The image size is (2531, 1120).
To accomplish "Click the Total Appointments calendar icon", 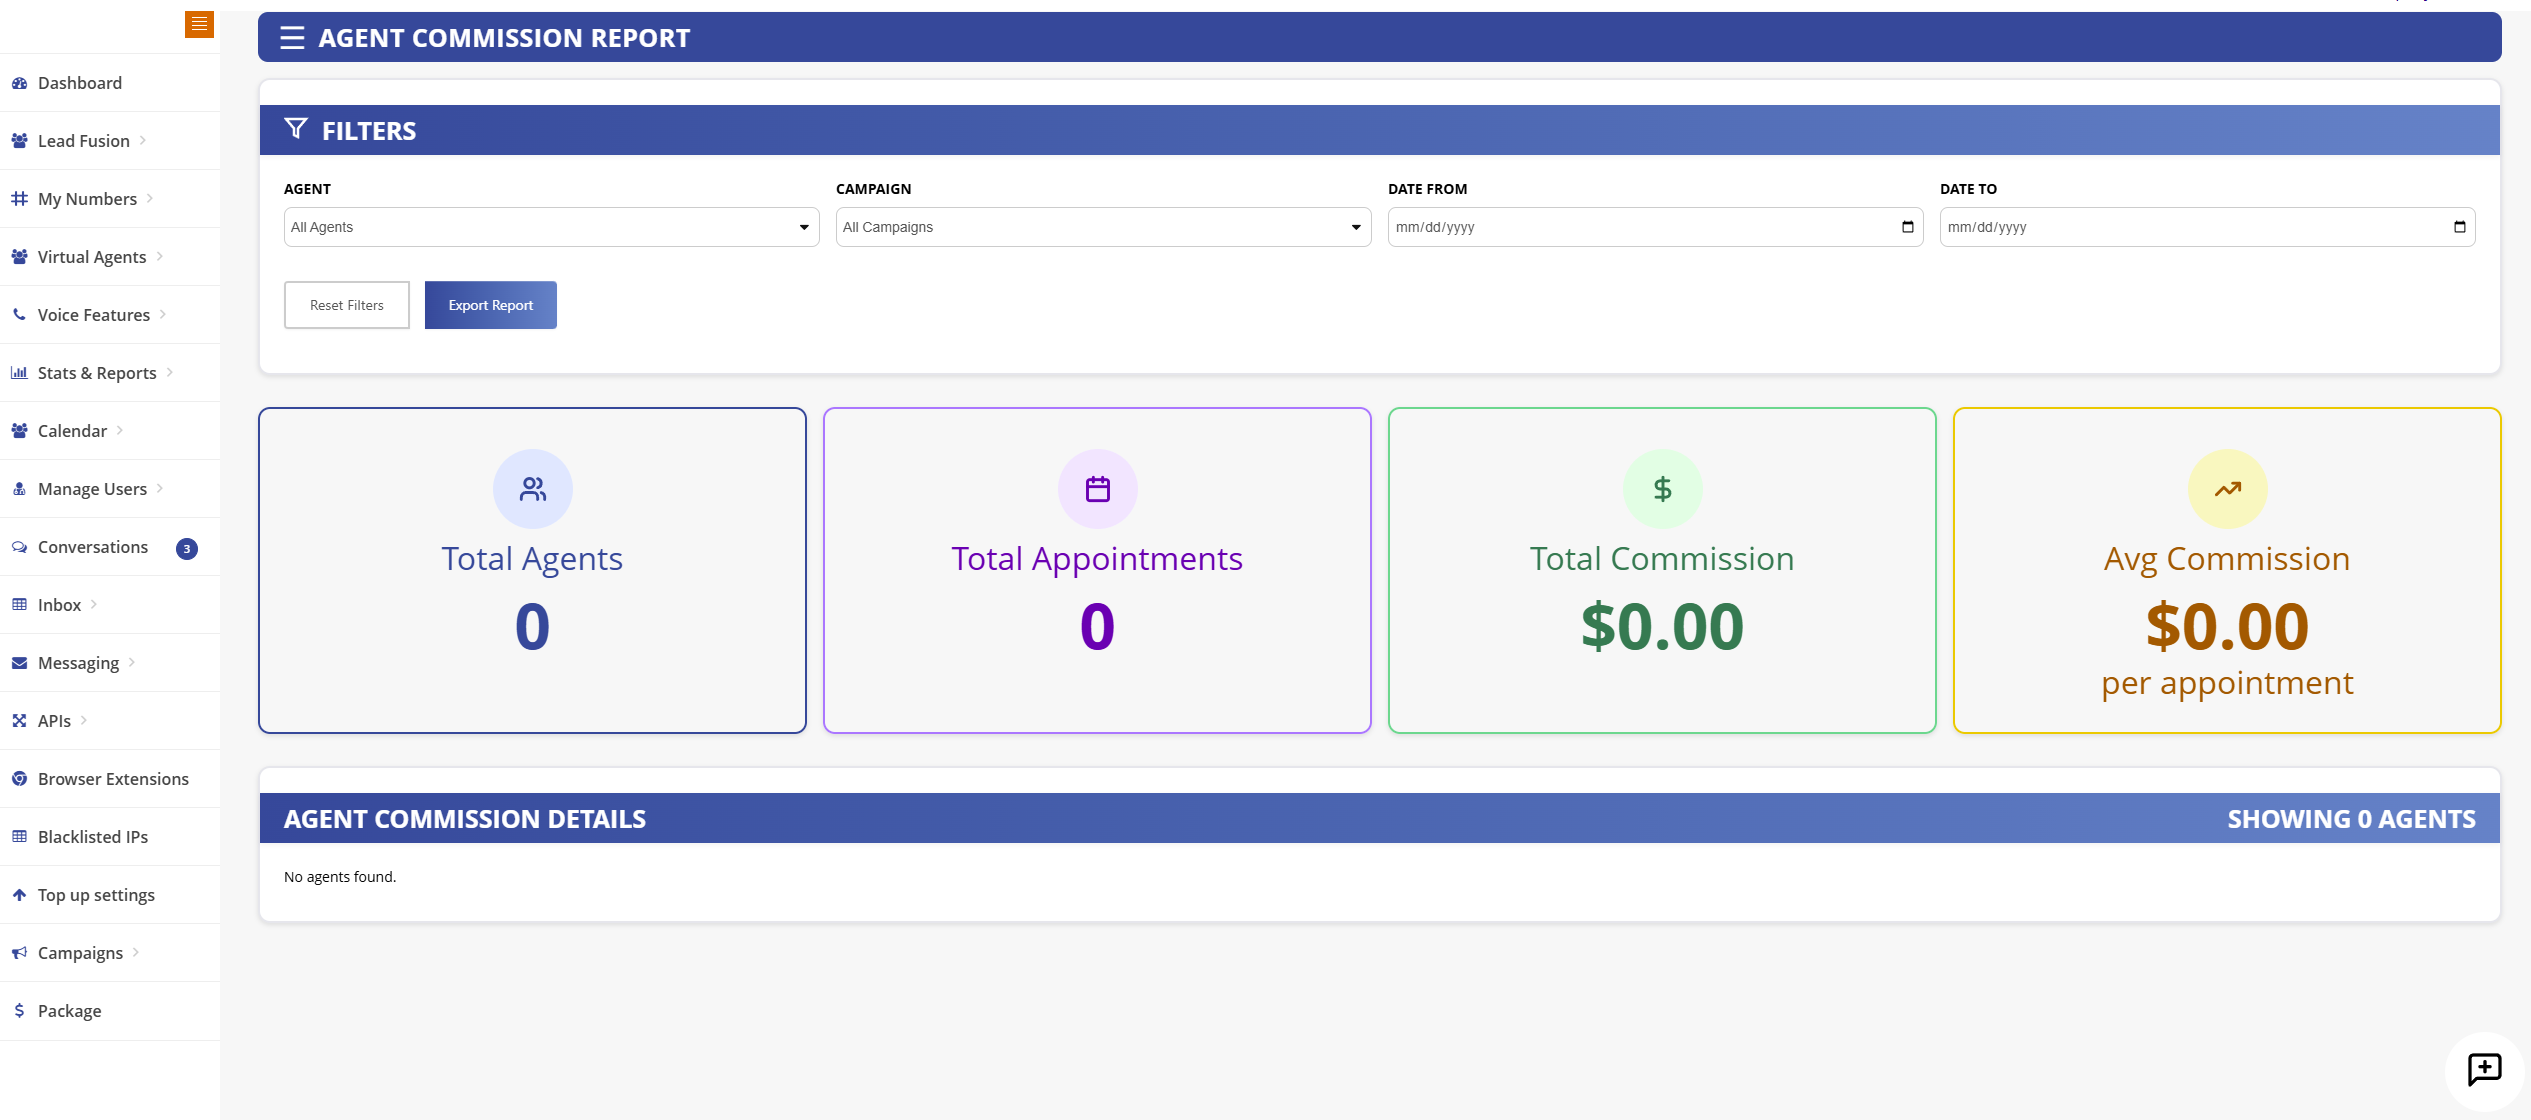I will (1097, 489).
